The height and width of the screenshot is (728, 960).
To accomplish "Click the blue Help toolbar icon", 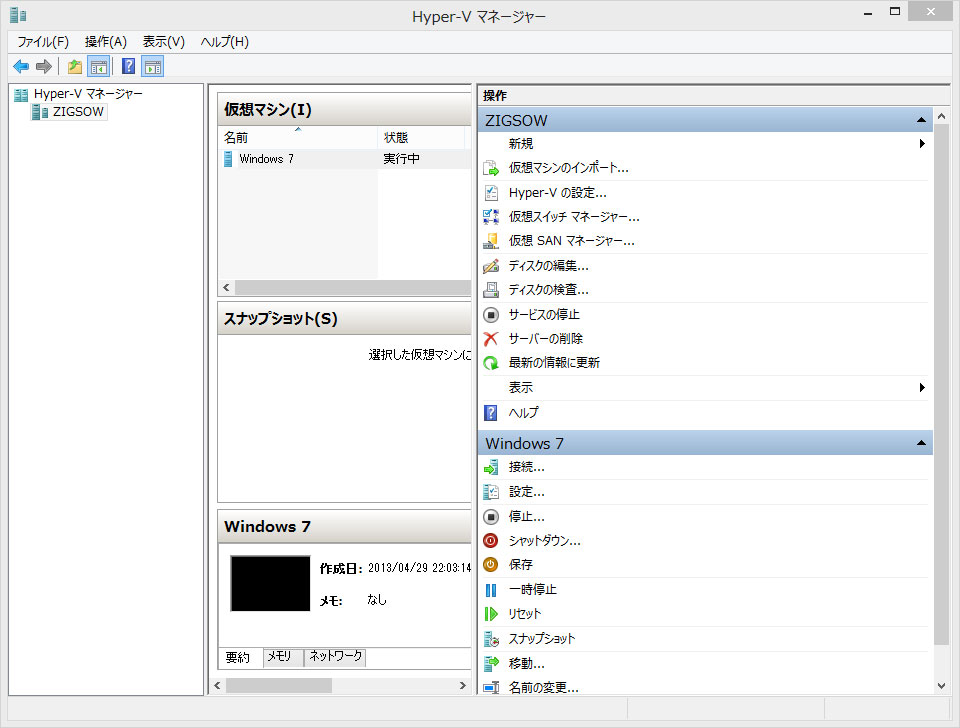I will 129,66.
